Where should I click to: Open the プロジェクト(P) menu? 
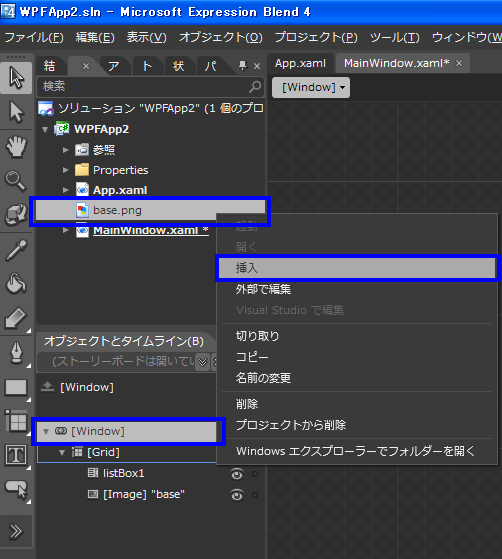(x=316, y=37)
